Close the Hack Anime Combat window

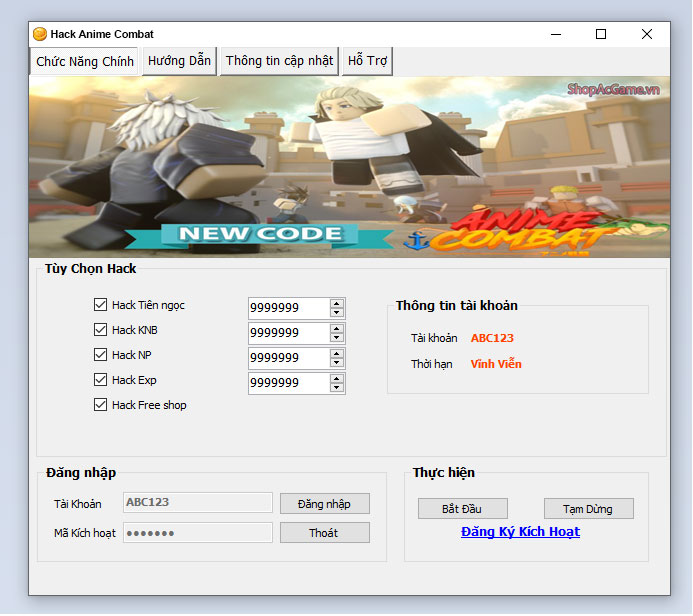[x=647, y=34]
